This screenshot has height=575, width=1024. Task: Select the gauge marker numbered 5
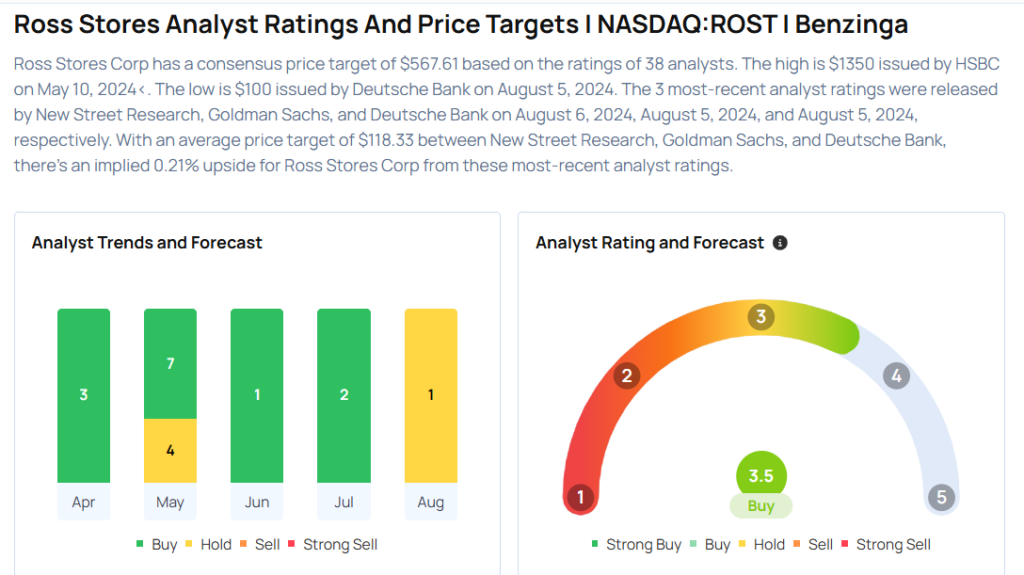click(941, 497)
